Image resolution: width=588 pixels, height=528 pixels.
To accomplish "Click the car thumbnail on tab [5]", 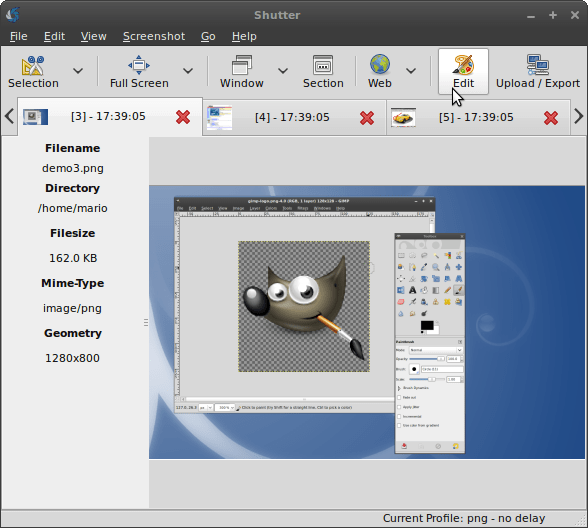I will tap(403, 117).
